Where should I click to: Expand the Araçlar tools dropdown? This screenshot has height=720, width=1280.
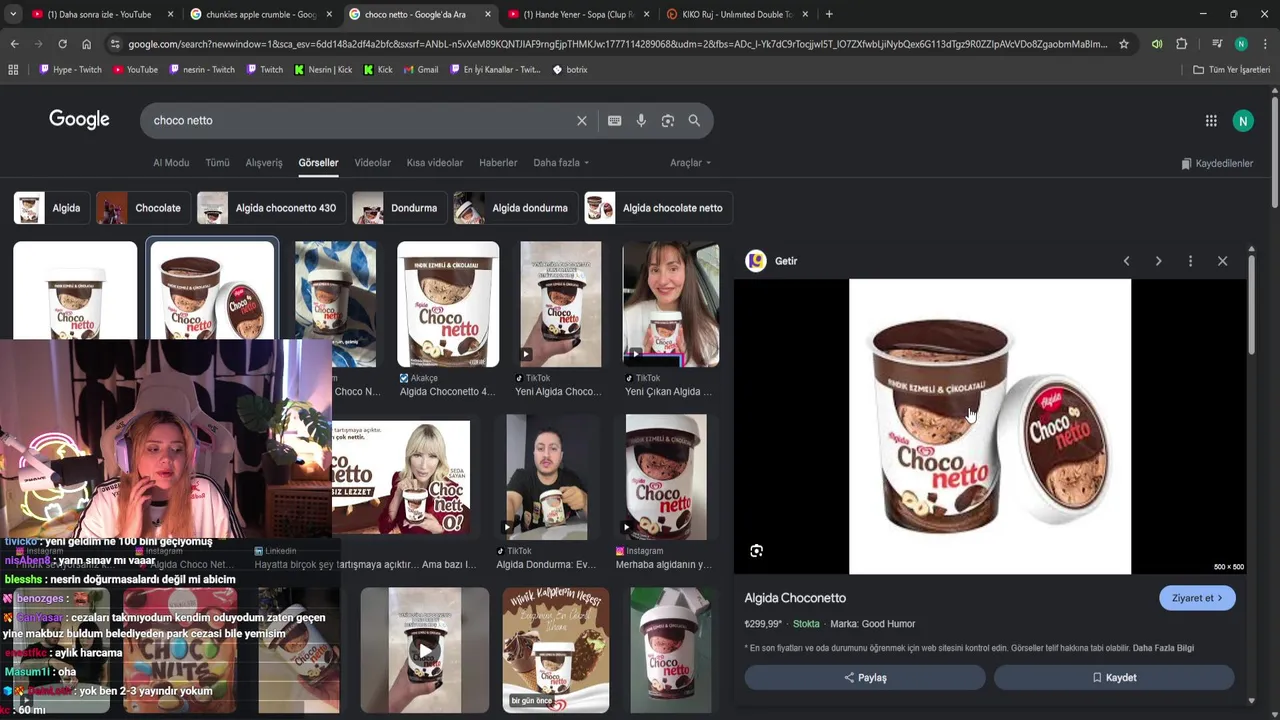pos(690,163)
